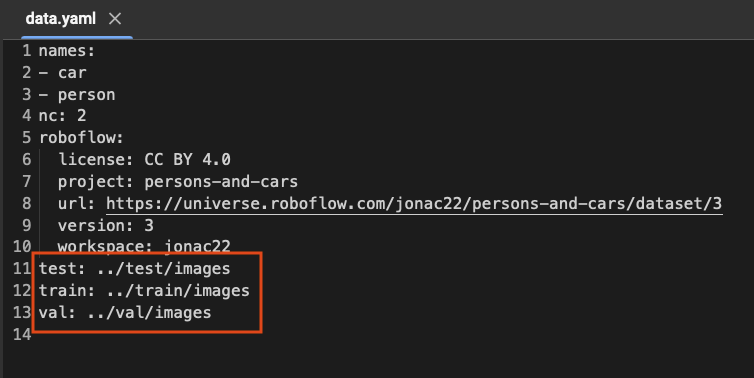Click the roboflow: key line
The height and width of the screenshot is (378, 754).
pos(81,138)
